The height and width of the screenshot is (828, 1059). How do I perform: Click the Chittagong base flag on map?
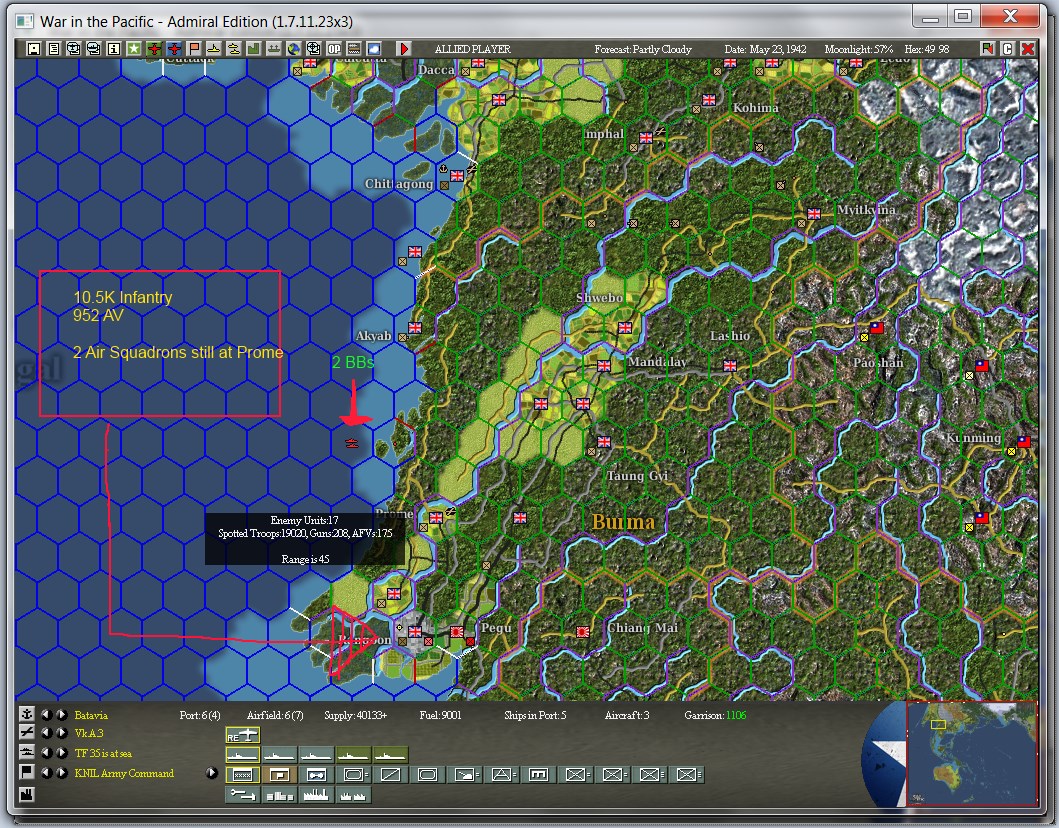pyautogui.click(x=457, y=176)
